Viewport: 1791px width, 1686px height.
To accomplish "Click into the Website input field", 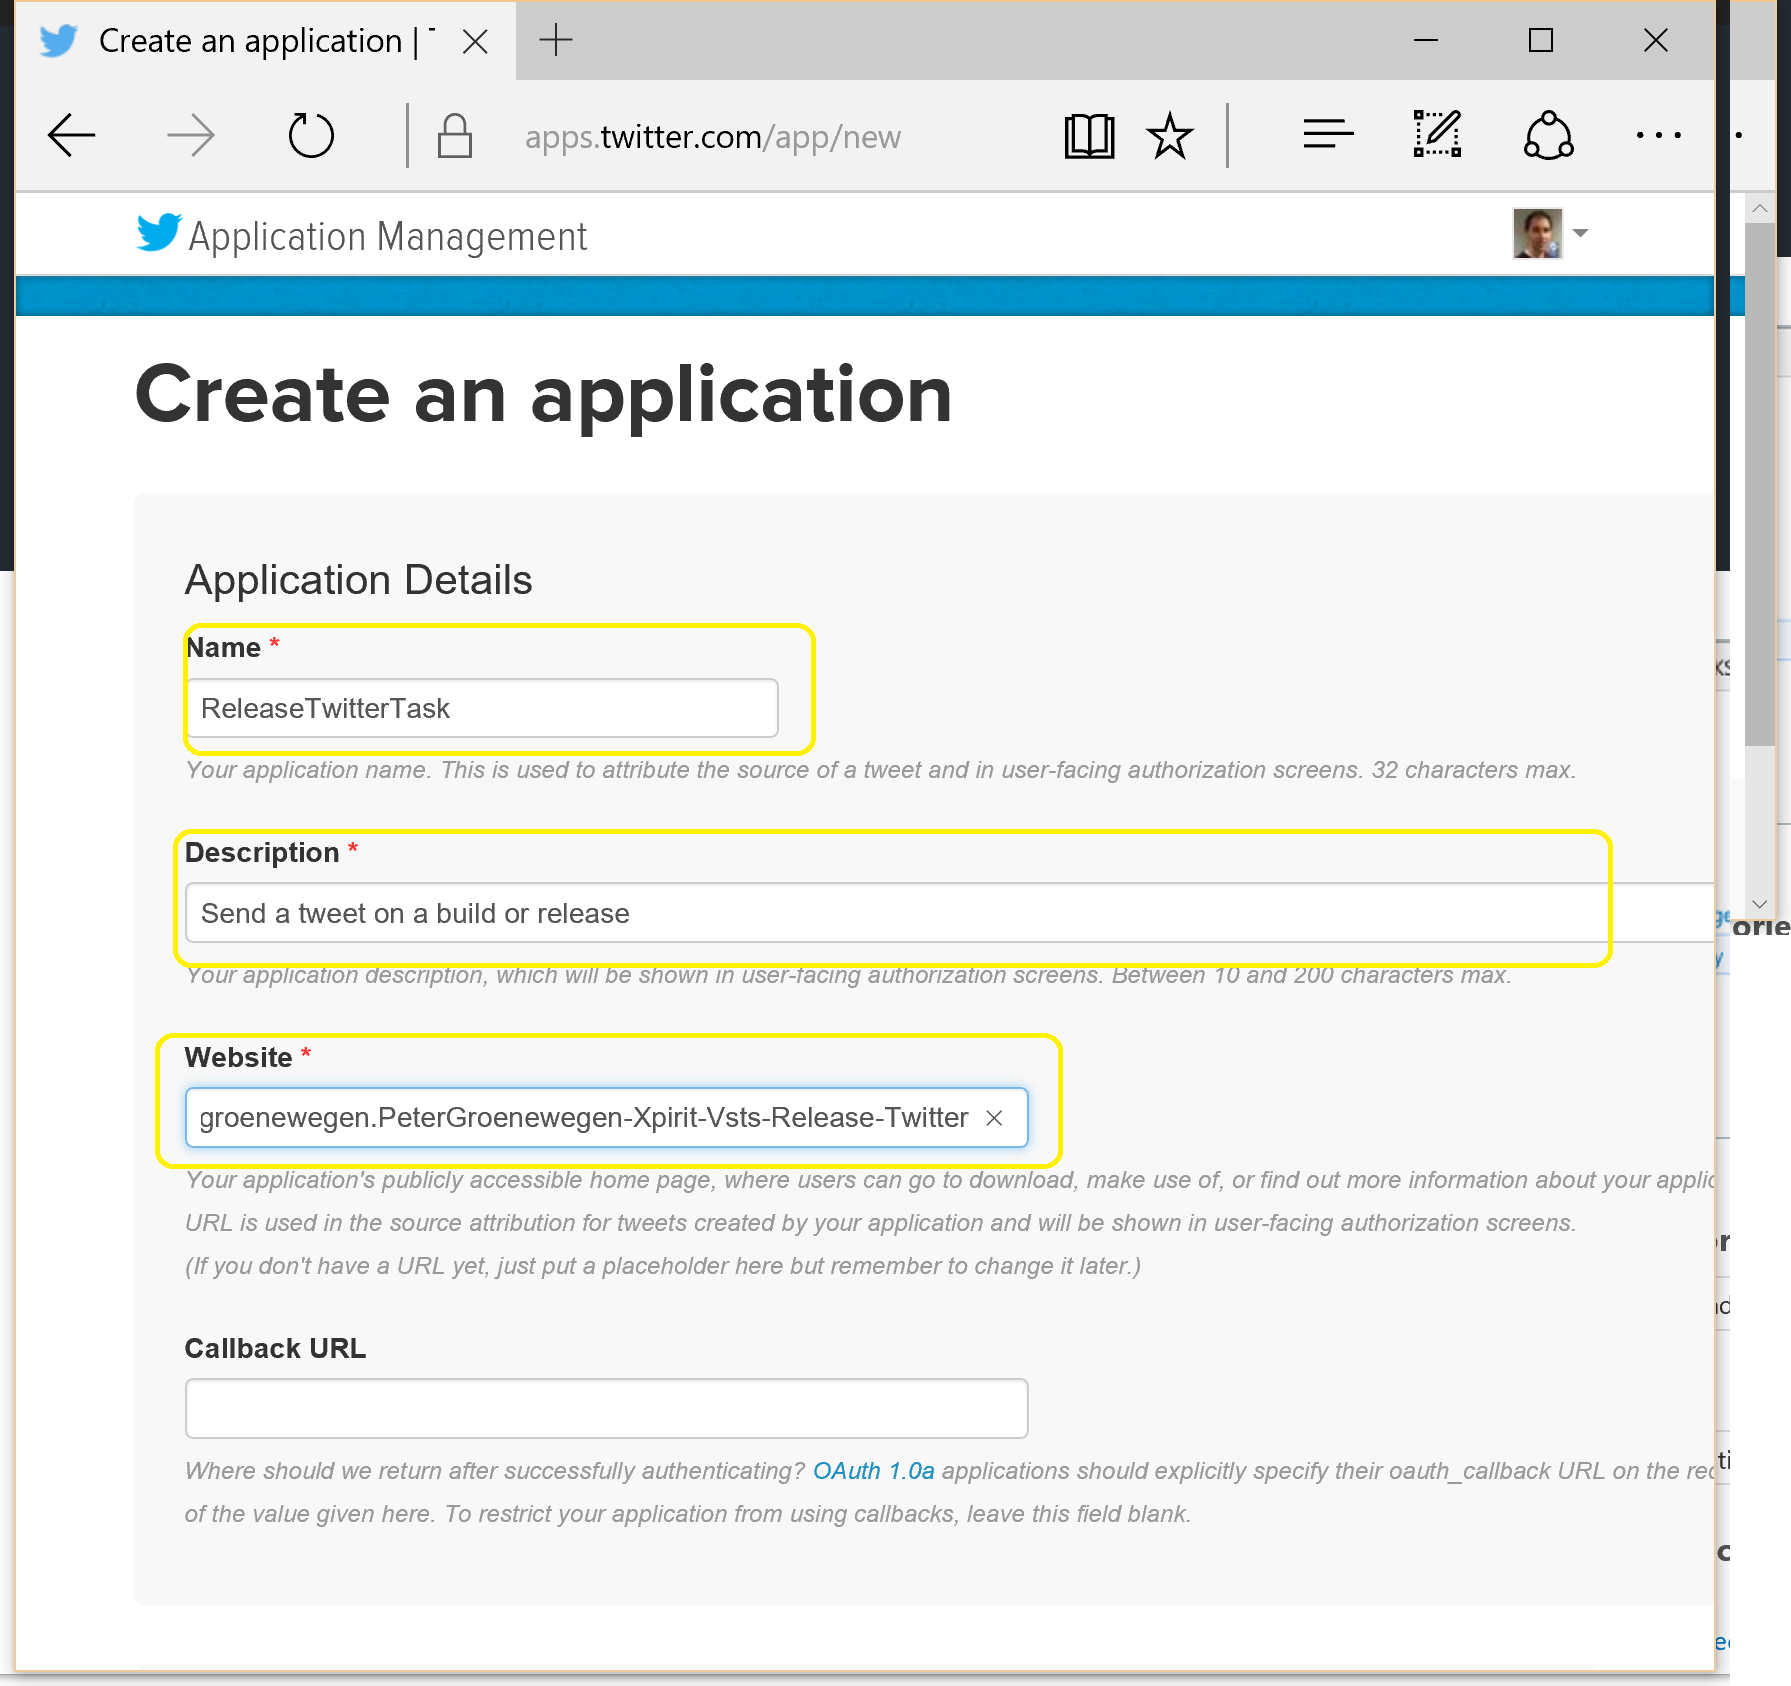I will [606, 1117].
